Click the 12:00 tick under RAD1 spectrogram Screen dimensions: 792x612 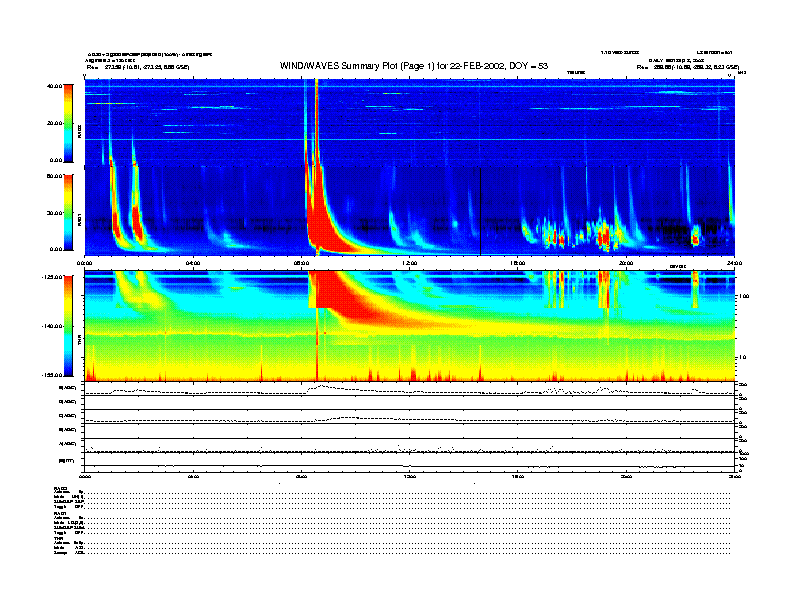(x=410, y=263)
